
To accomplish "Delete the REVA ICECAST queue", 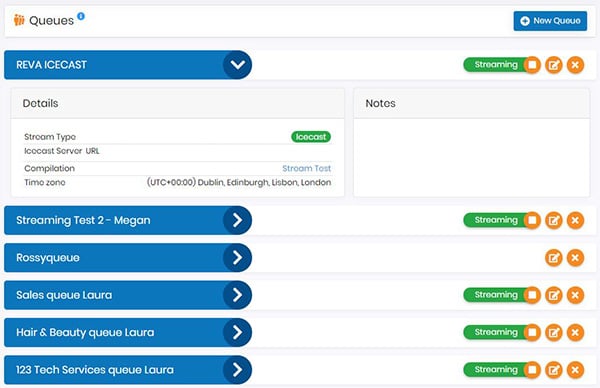I will click(575, 65).
